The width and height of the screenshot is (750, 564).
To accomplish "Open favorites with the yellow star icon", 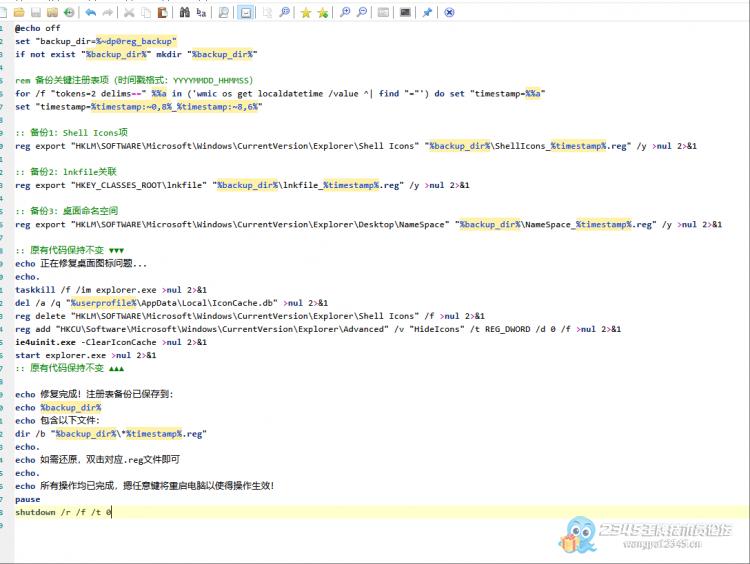I will click(306, 12).
